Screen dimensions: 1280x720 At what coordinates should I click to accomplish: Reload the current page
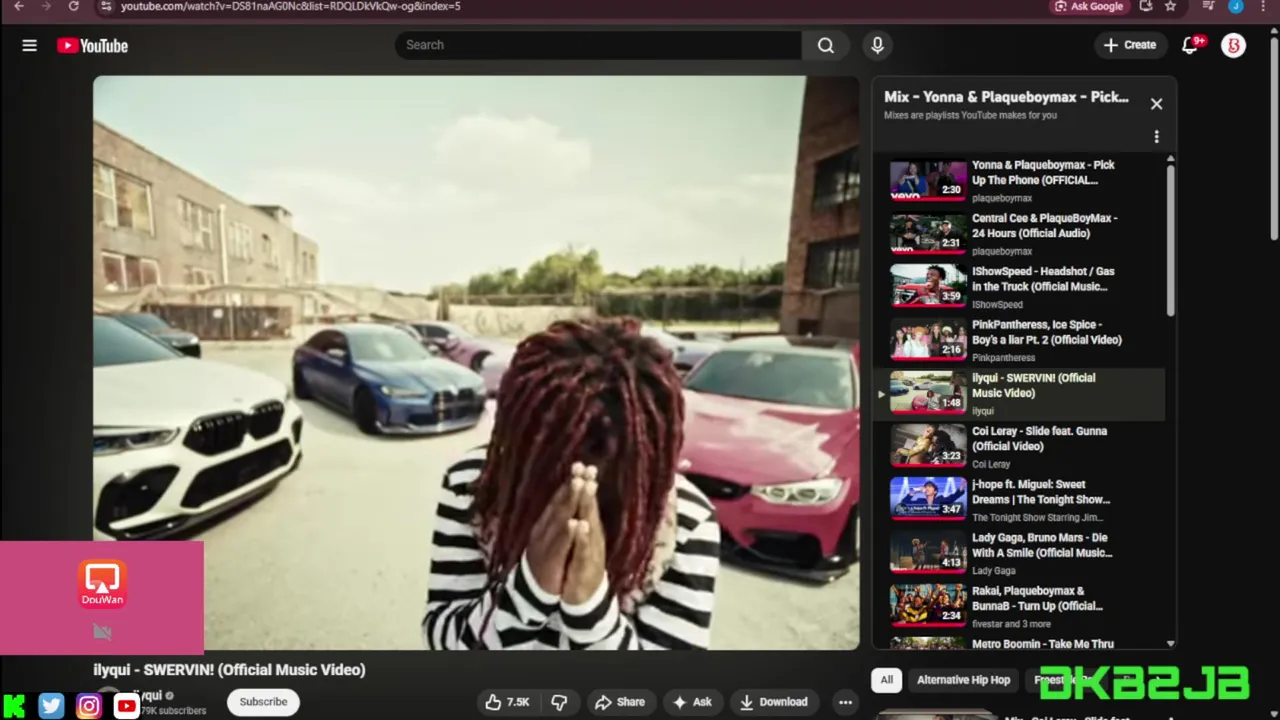pyautogui.click(x=73, y=6)
